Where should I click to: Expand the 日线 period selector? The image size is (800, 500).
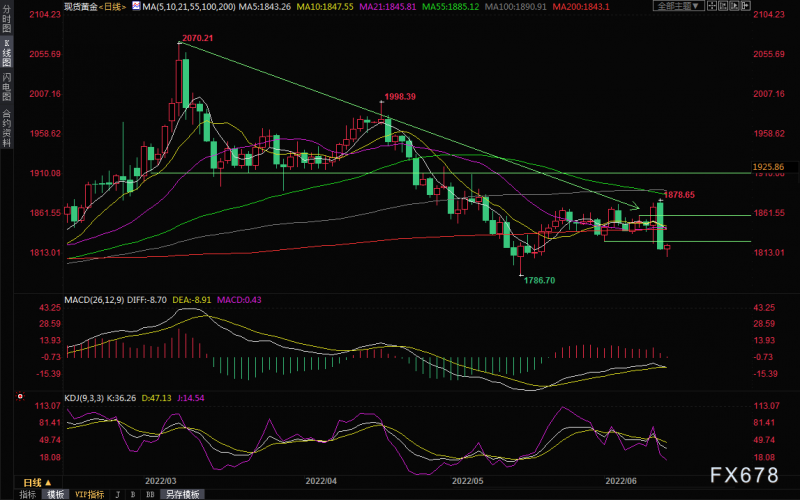[37, 482]
